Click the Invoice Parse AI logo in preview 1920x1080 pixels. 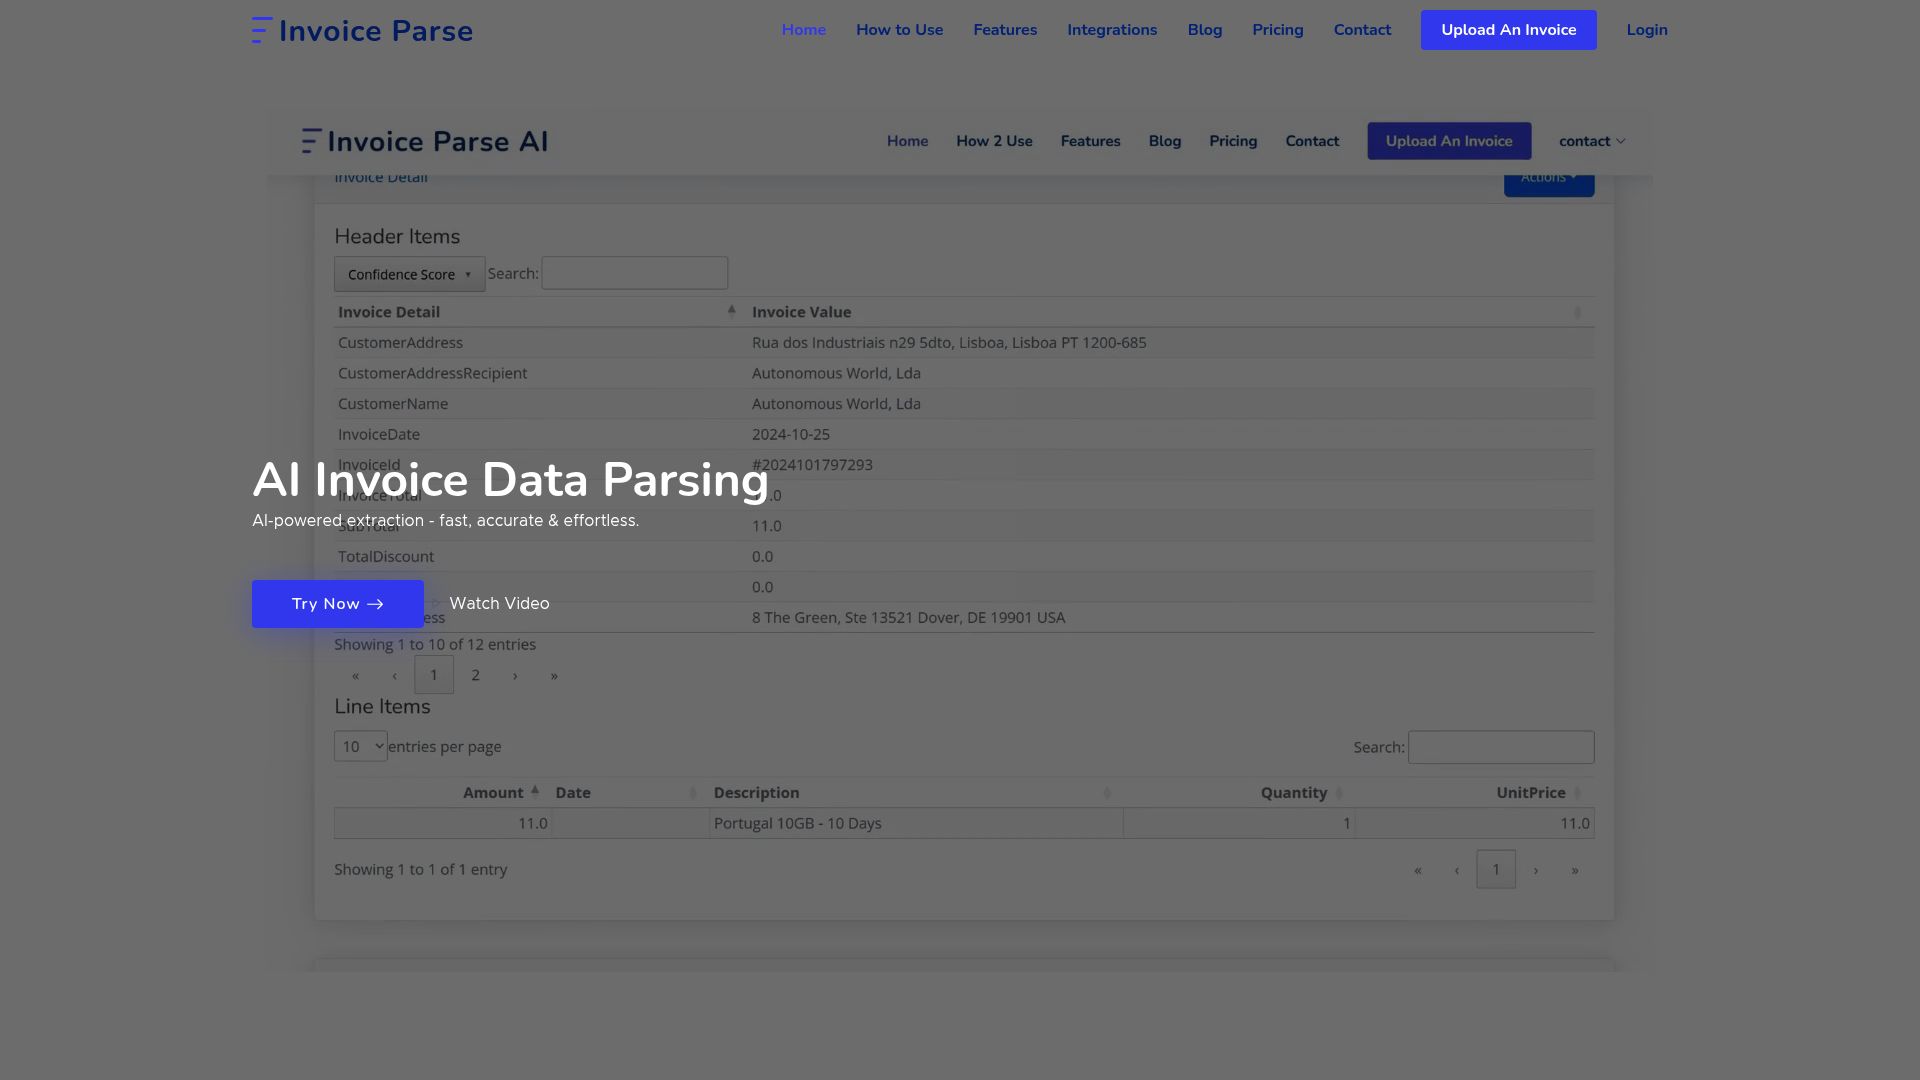[424, 141]
